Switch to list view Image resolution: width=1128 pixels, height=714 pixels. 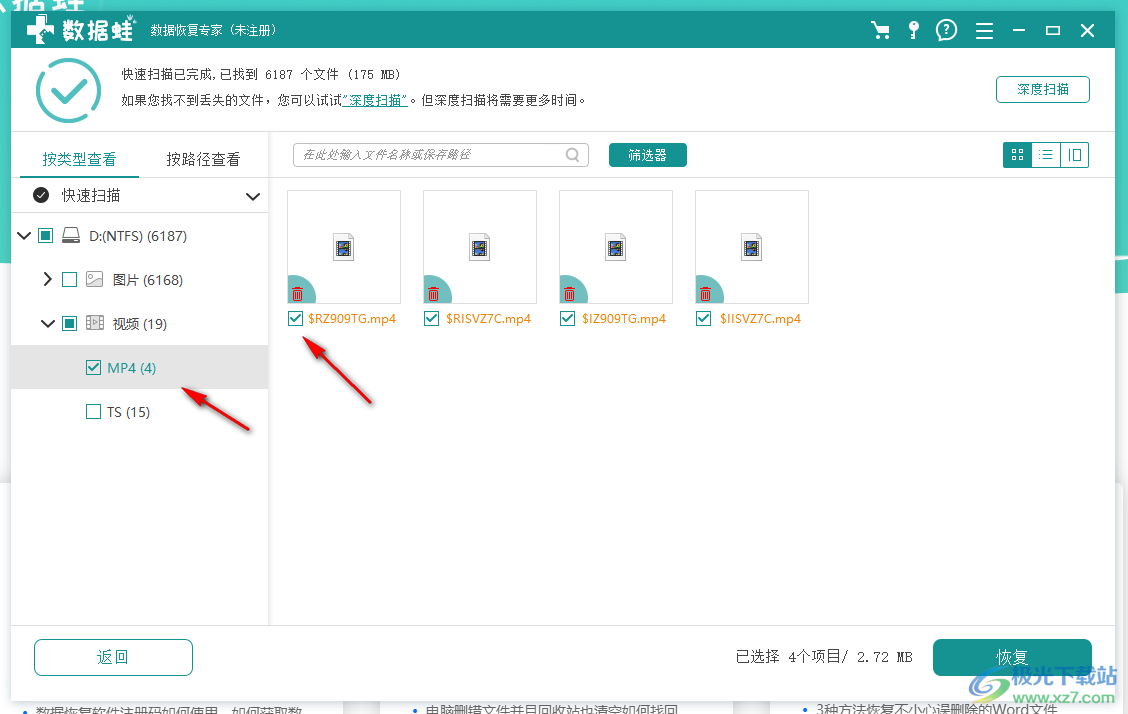[x=1046, y=155]
